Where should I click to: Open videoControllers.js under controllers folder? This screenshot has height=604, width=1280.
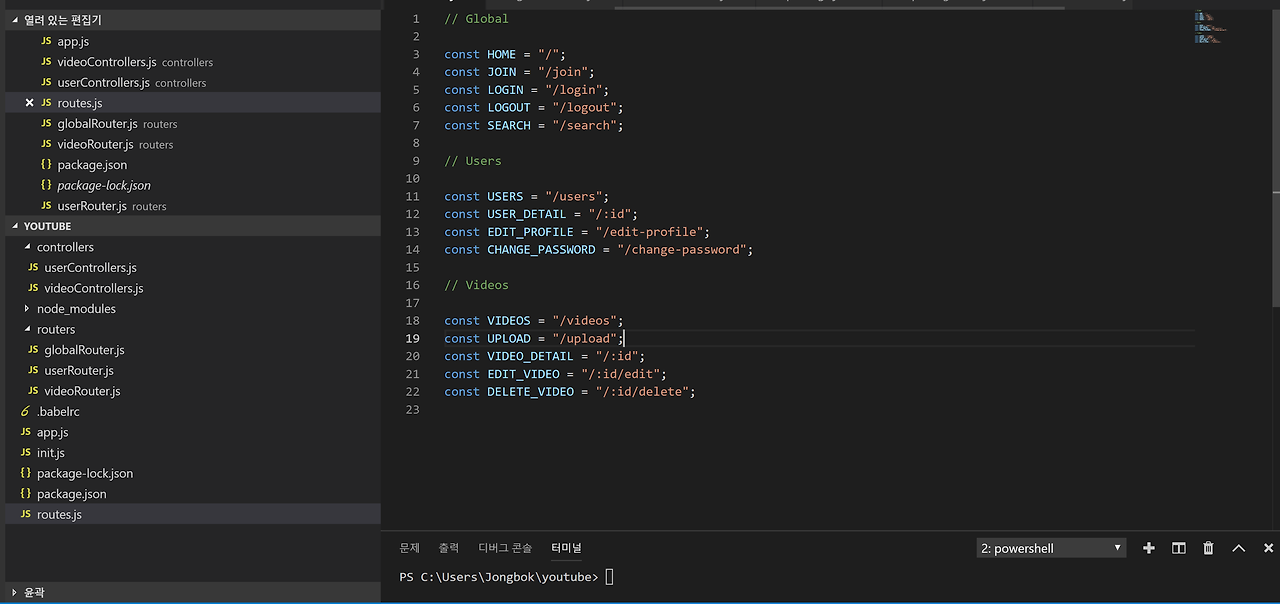pyautogui.click(x=193, y=288)
